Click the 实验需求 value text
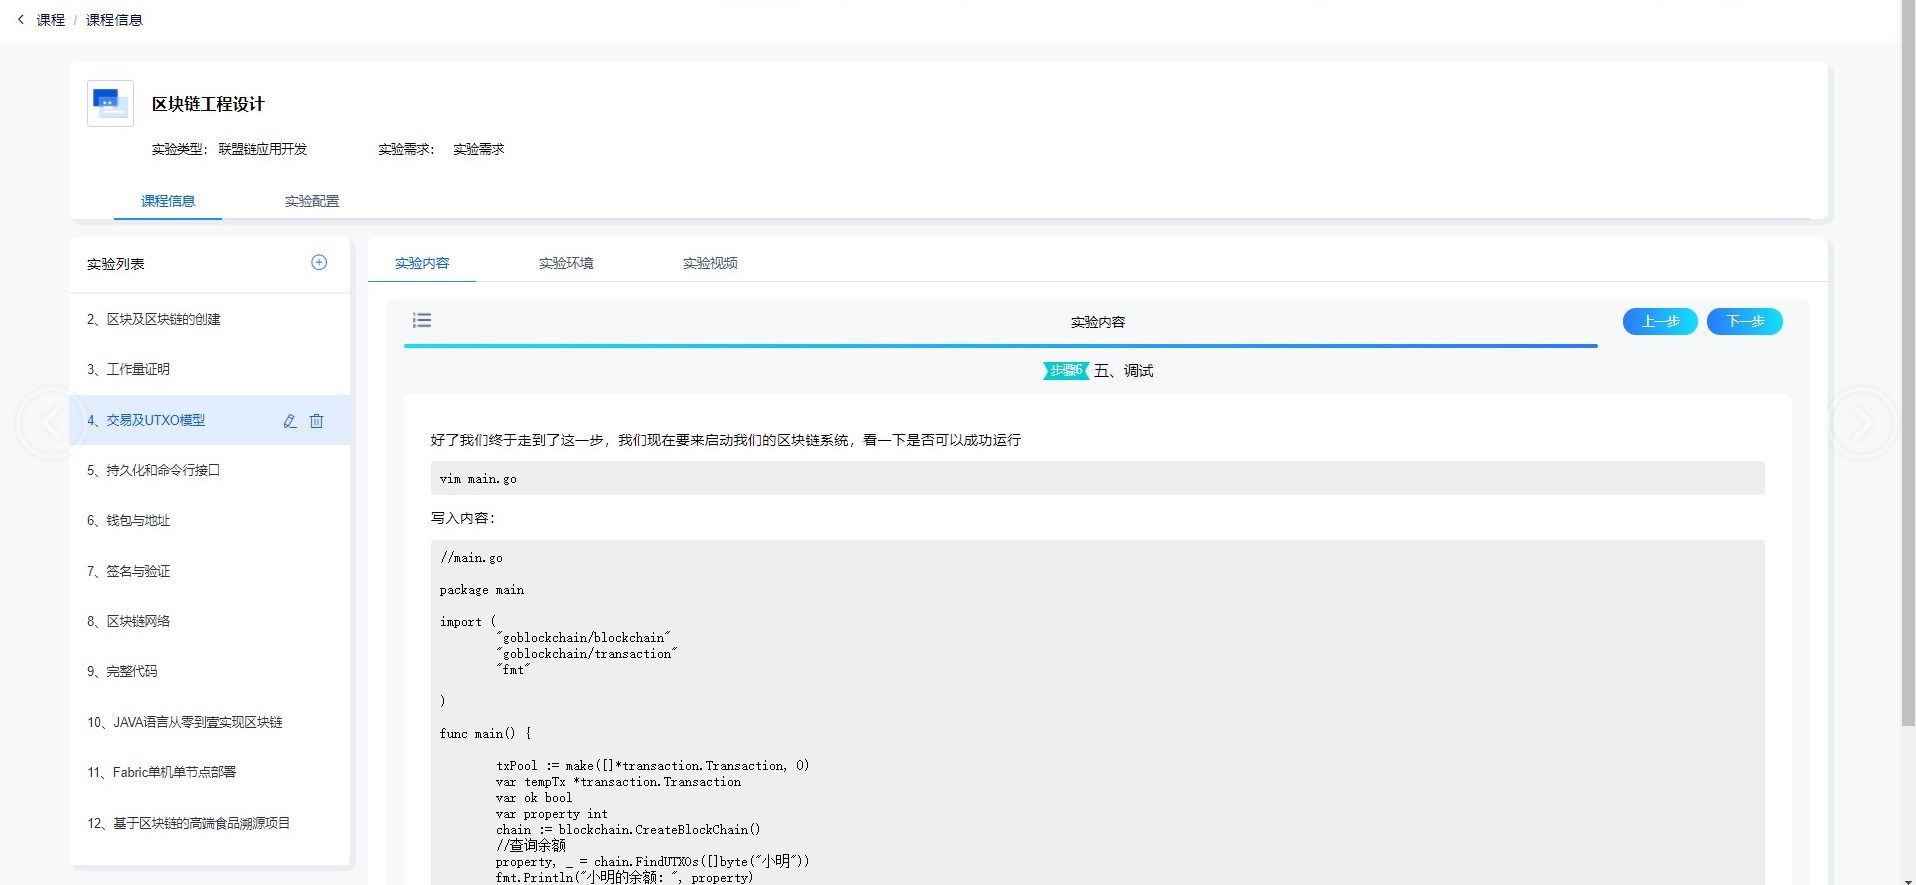Image resolution: width=1916 pixels, height=885 pixels. click(479, 149)
